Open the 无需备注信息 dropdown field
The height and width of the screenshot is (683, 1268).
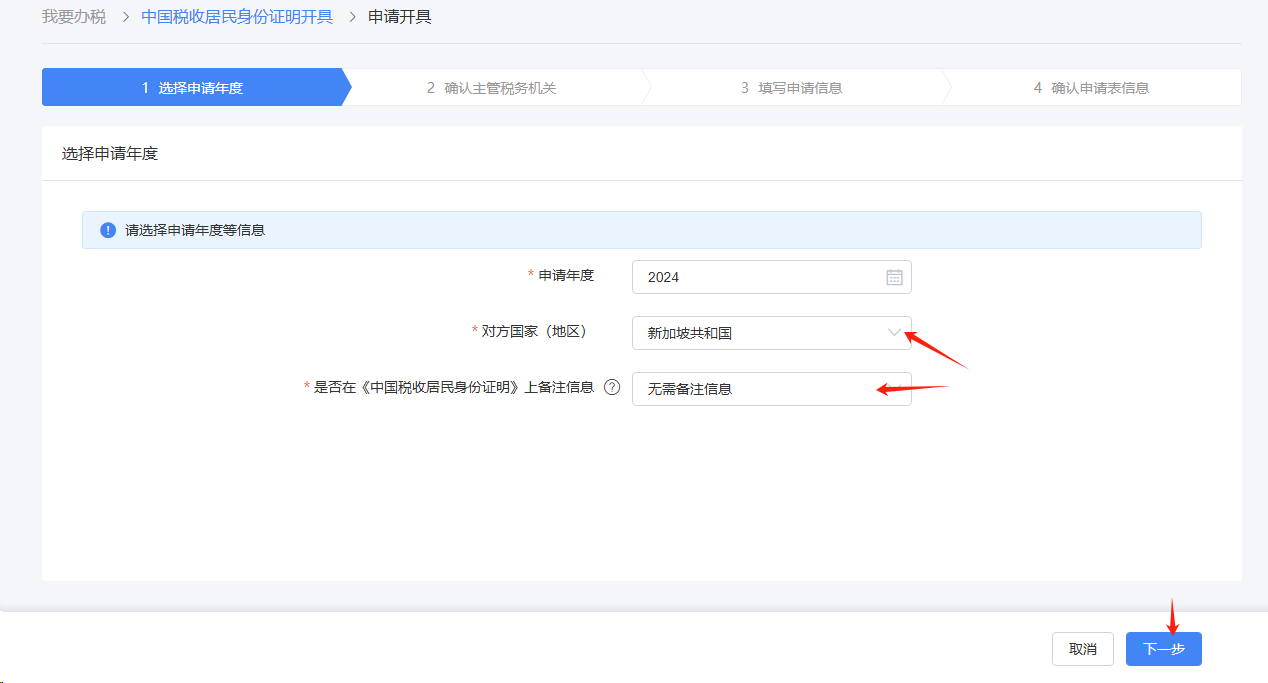pyautogui.click(x=770, y=389)
